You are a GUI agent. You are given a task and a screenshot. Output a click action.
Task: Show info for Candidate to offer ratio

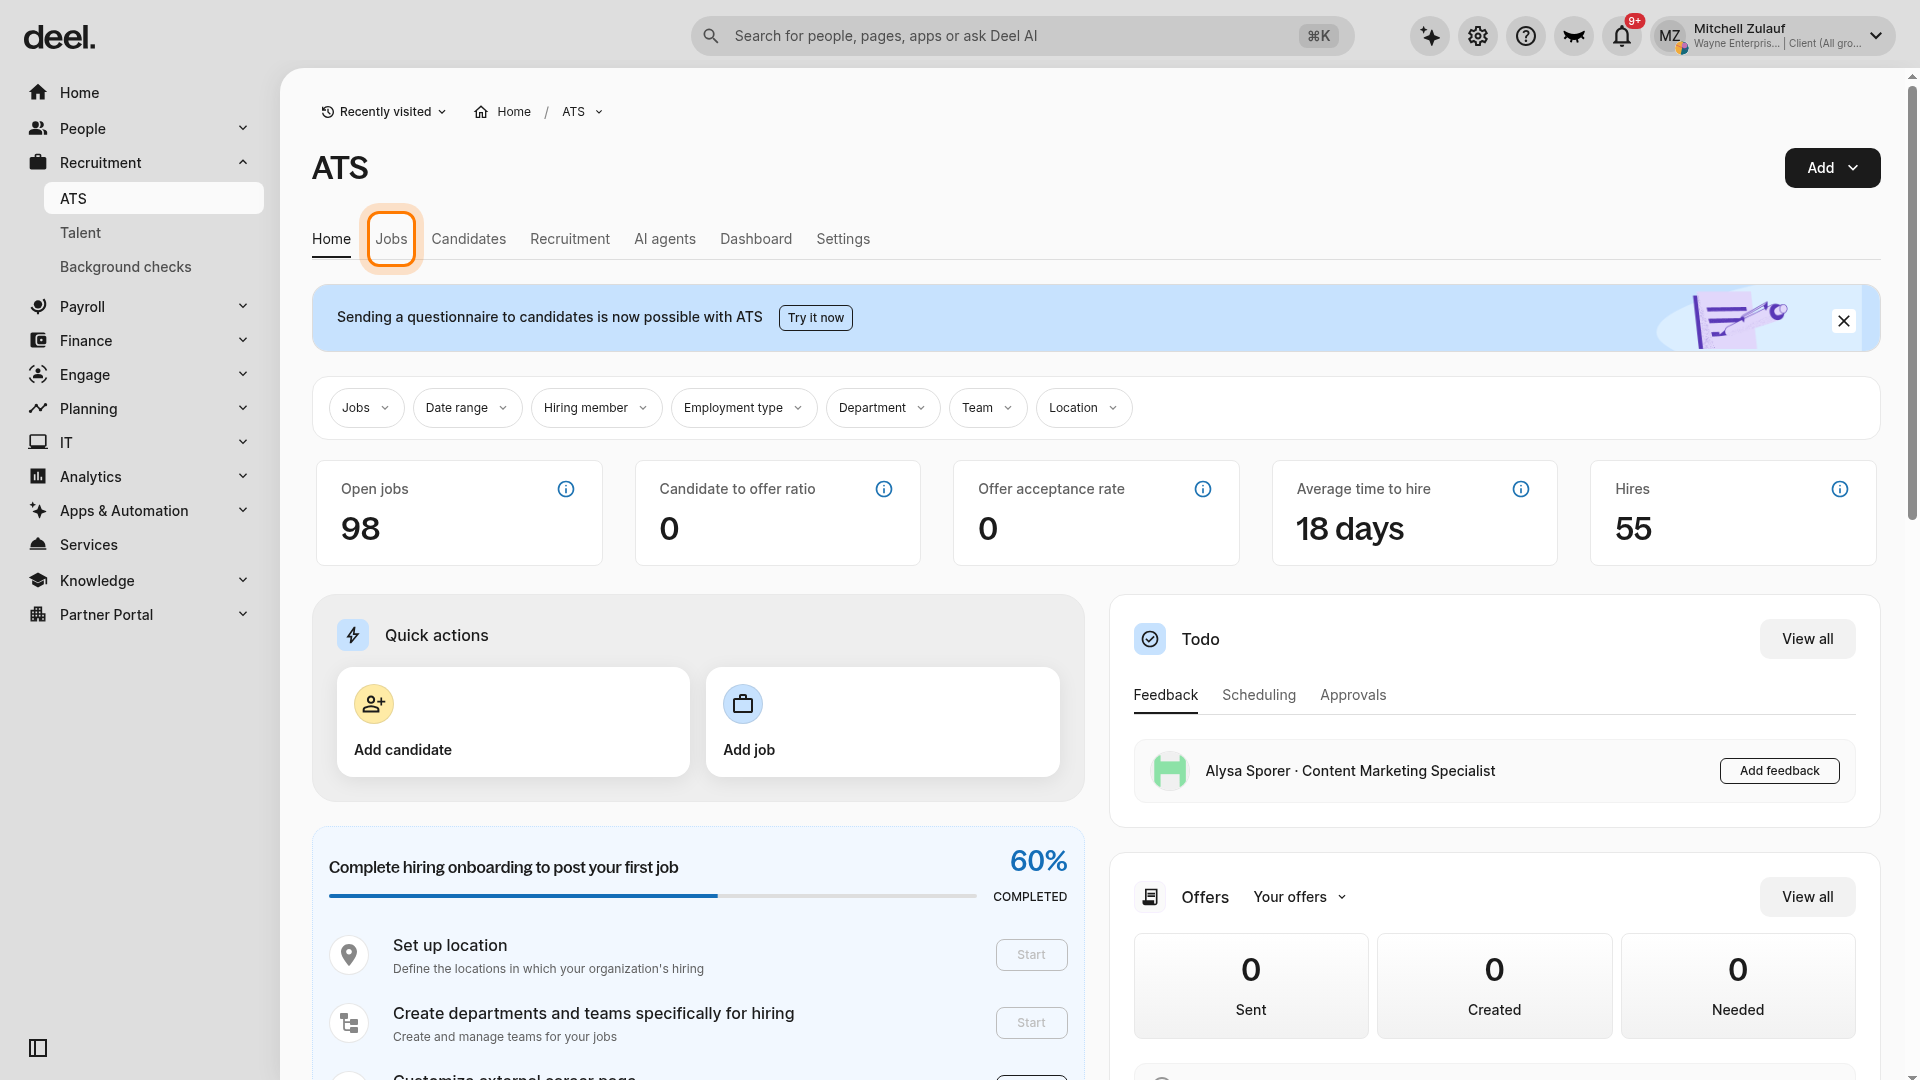[x=884, y=489]
